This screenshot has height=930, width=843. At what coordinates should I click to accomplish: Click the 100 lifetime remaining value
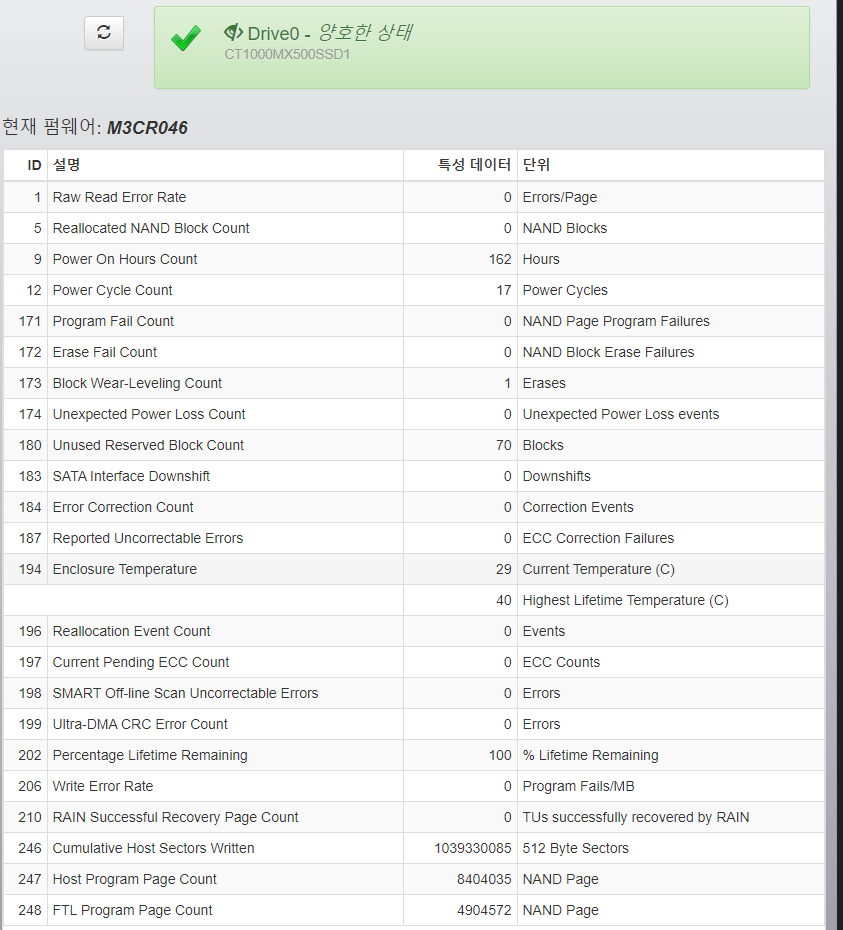click(500, 755)
